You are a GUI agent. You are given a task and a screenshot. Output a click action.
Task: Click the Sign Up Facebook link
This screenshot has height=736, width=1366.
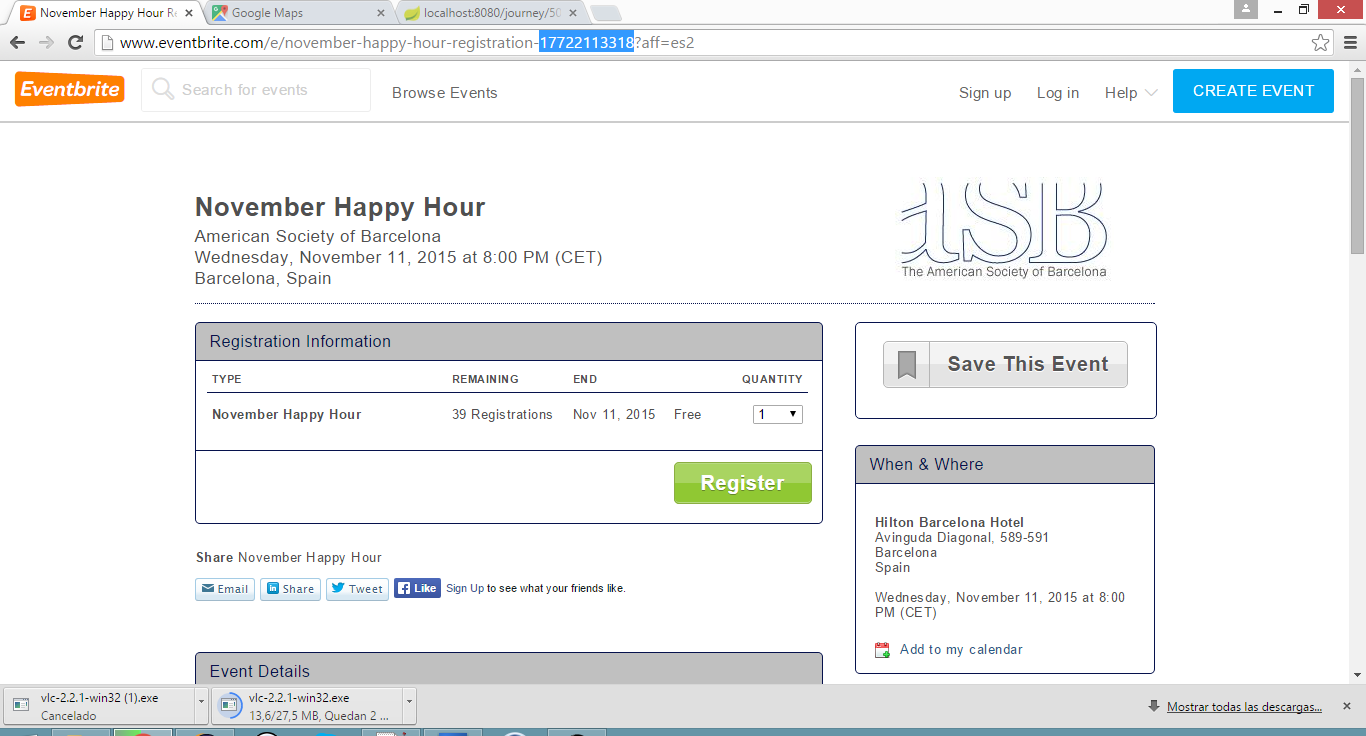465,588
